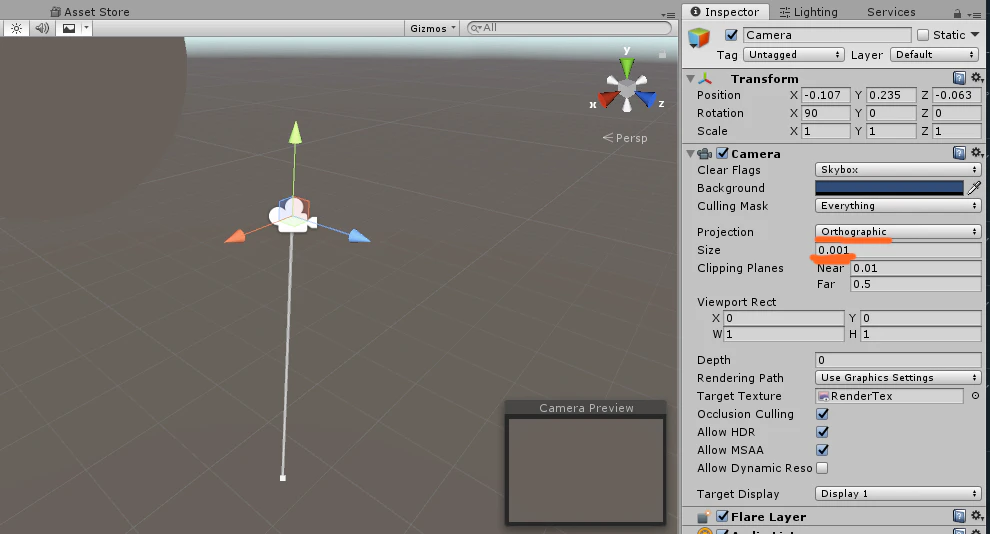Click the Camera Preview thumbnail

[x=586, y=470]
